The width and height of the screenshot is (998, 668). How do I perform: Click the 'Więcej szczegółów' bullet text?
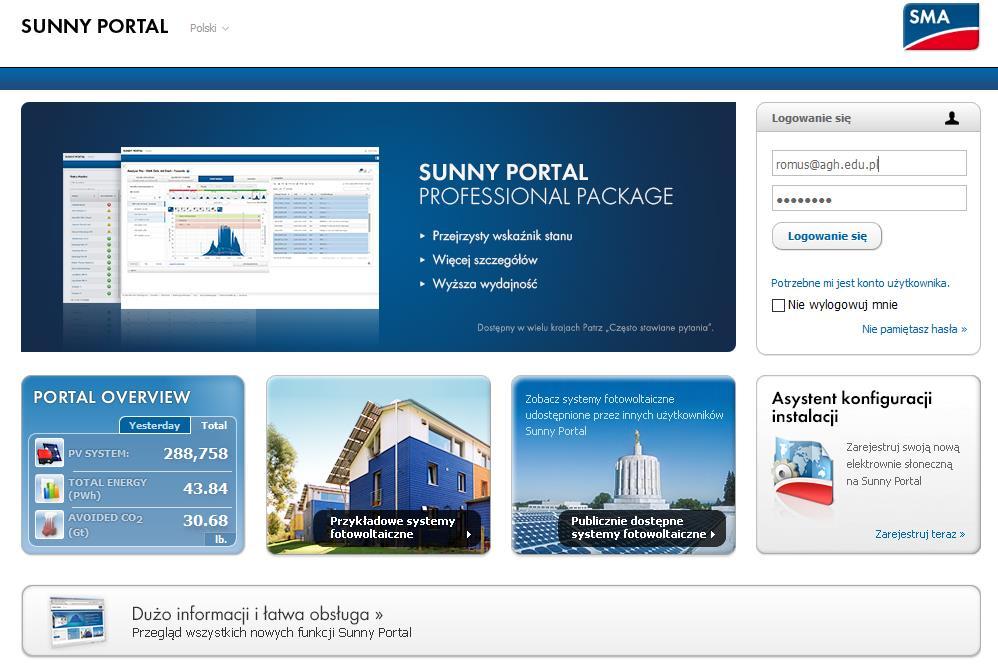[485, 260]
